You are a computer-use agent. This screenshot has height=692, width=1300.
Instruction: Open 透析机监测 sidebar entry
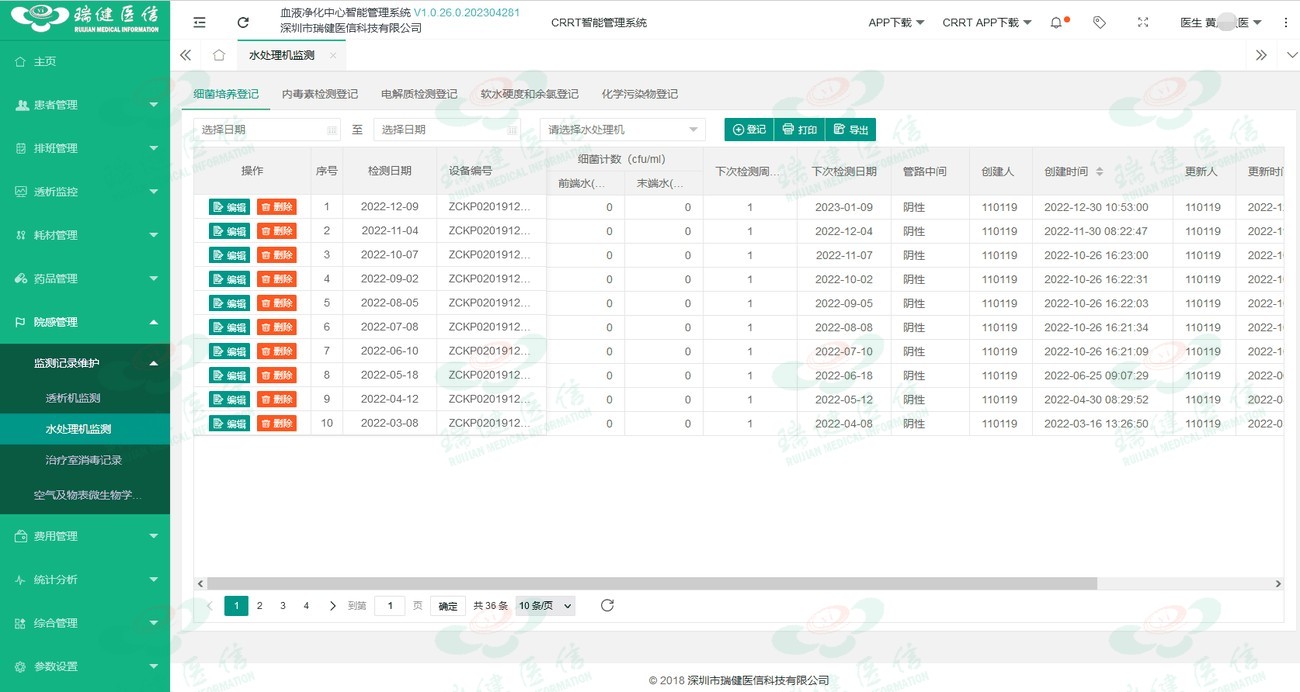[85, 398]
